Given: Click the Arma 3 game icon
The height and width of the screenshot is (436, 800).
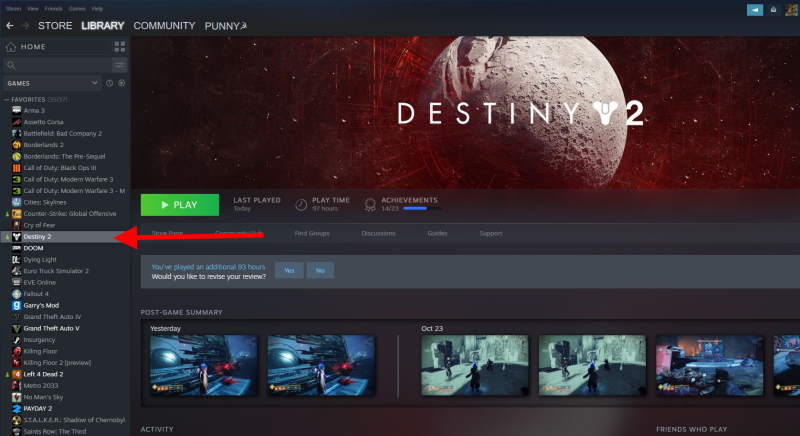Looking at the screenshot, I should (16, 110).
